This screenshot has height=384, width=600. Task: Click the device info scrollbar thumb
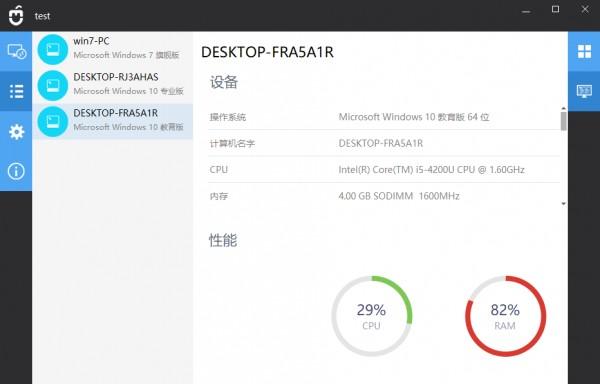click(x=564, y=121)
